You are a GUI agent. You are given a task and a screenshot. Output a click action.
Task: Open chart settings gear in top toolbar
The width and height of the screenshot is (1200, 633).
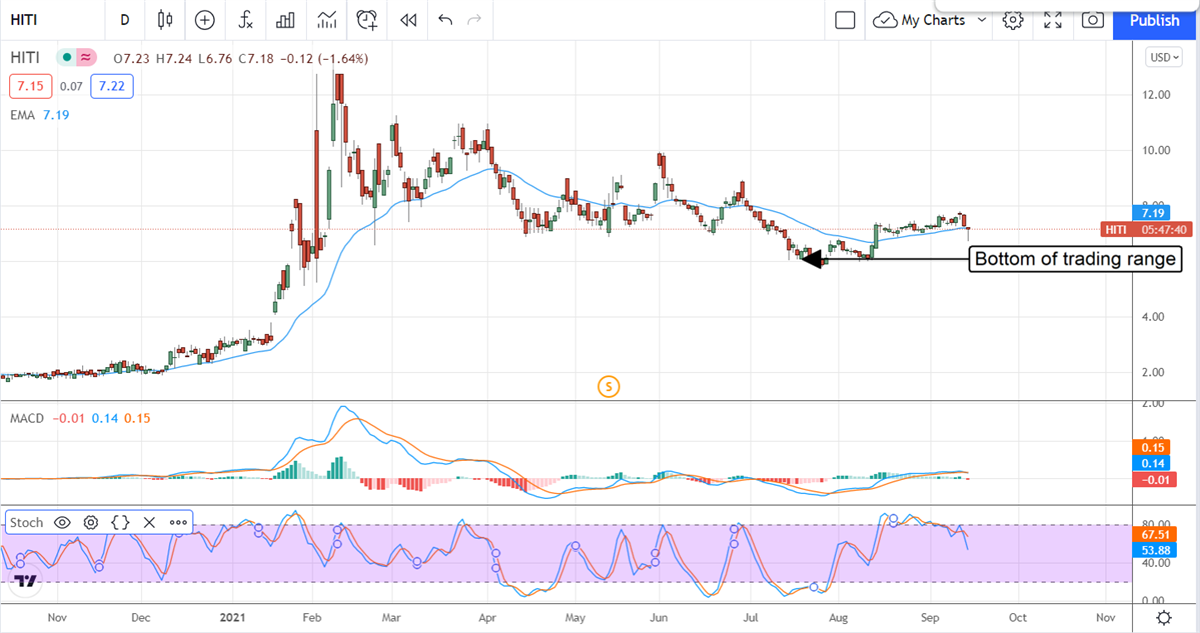click(x=1013, y=20)
